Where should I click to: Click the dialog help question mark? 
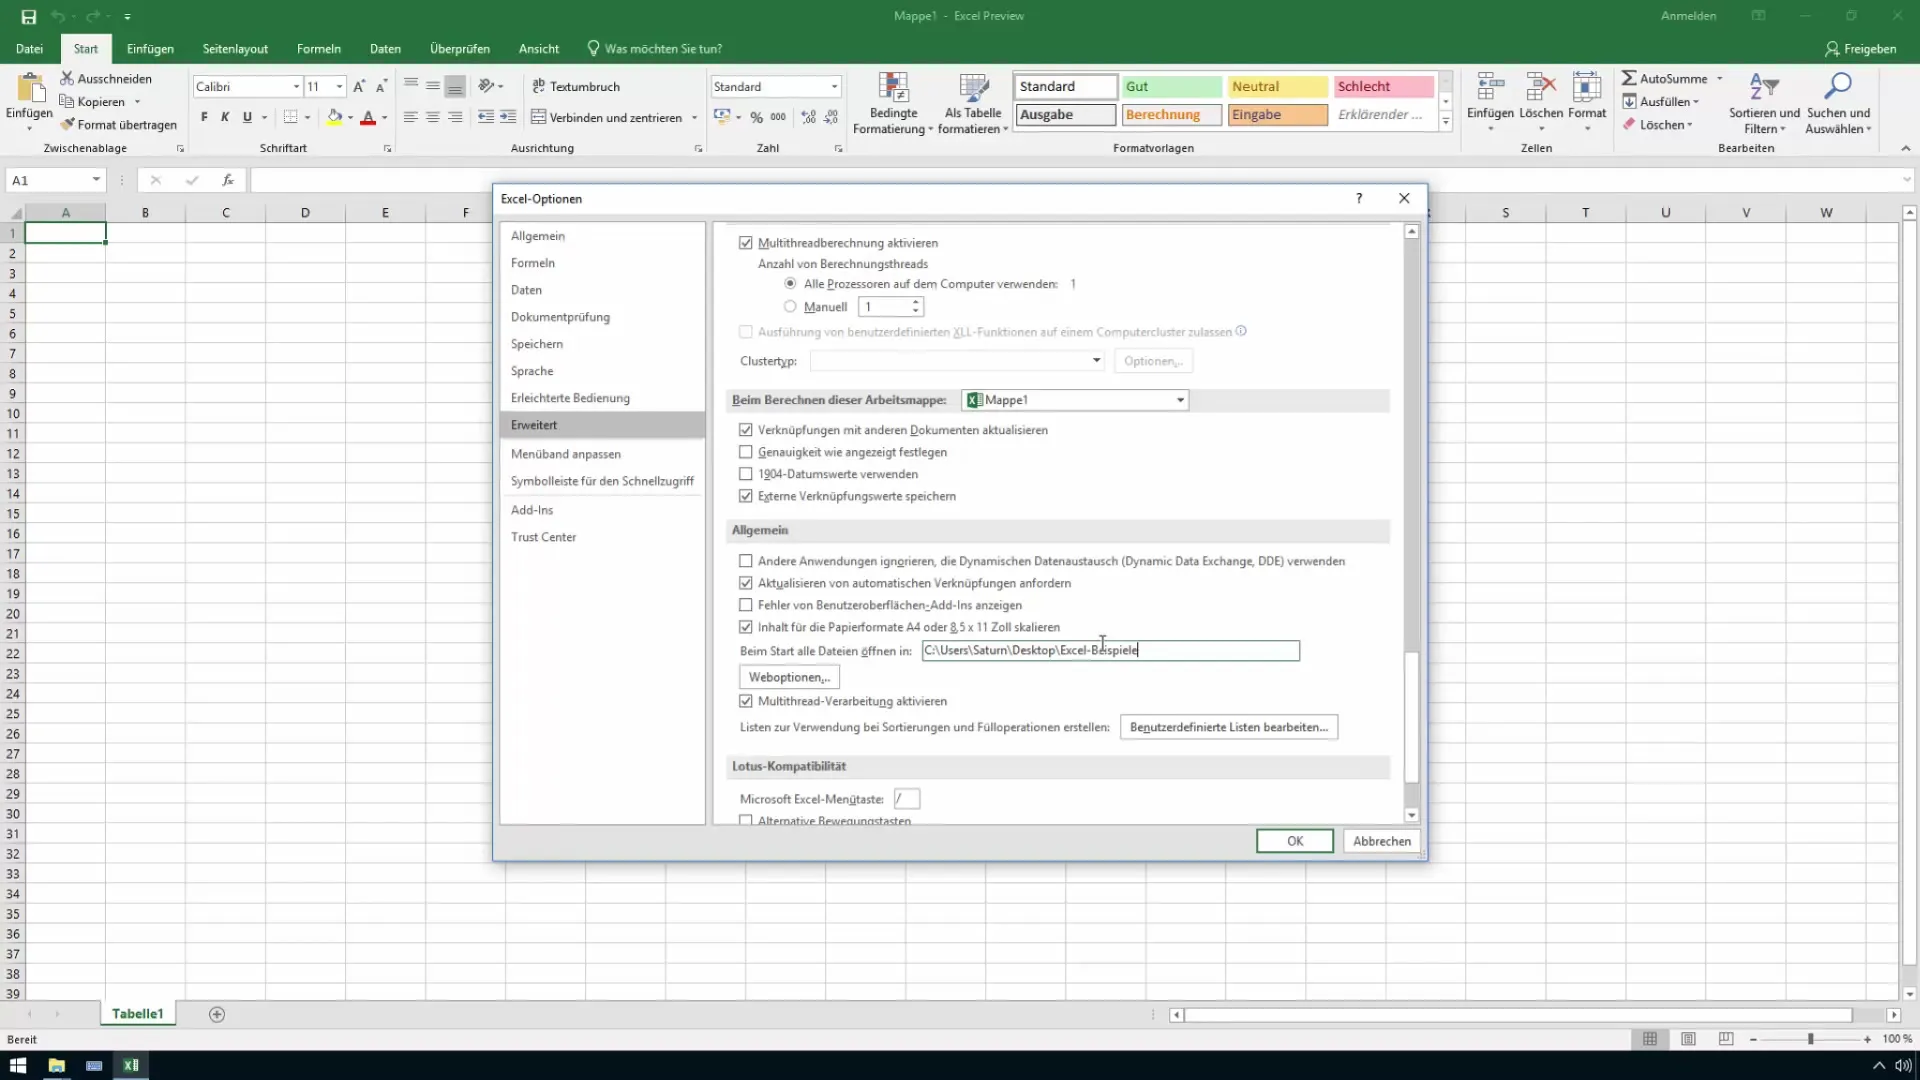[1359, 198]
